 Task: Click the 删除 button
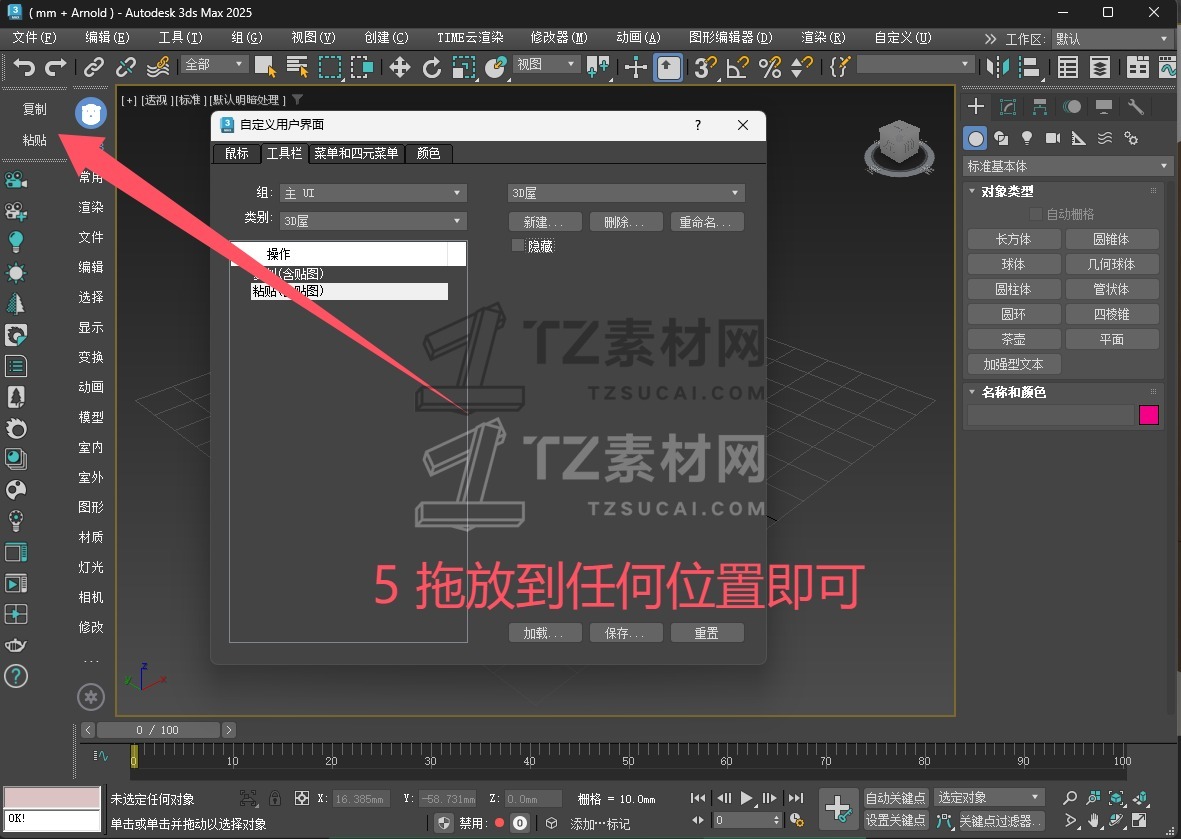coord(626,222)
